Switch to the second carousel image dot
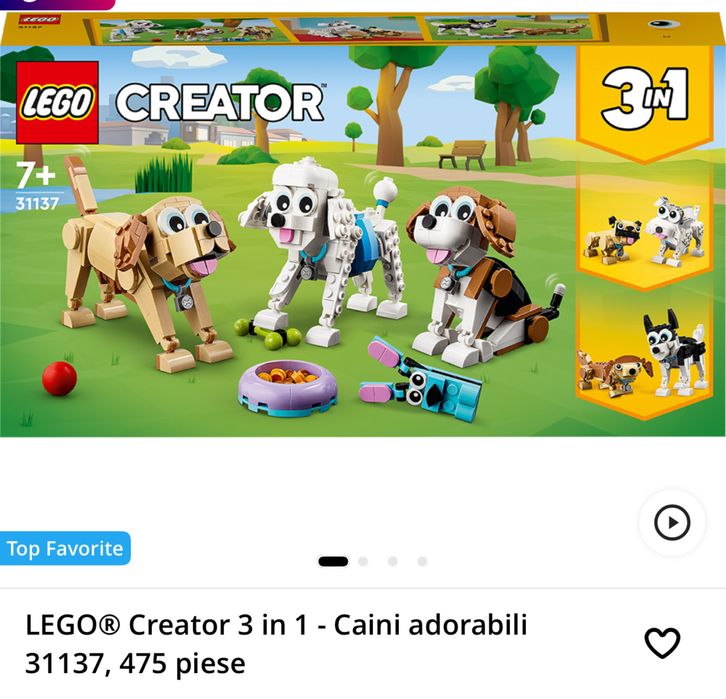Image resolution: width=726 pixels, height=699 pixels. 363,562
